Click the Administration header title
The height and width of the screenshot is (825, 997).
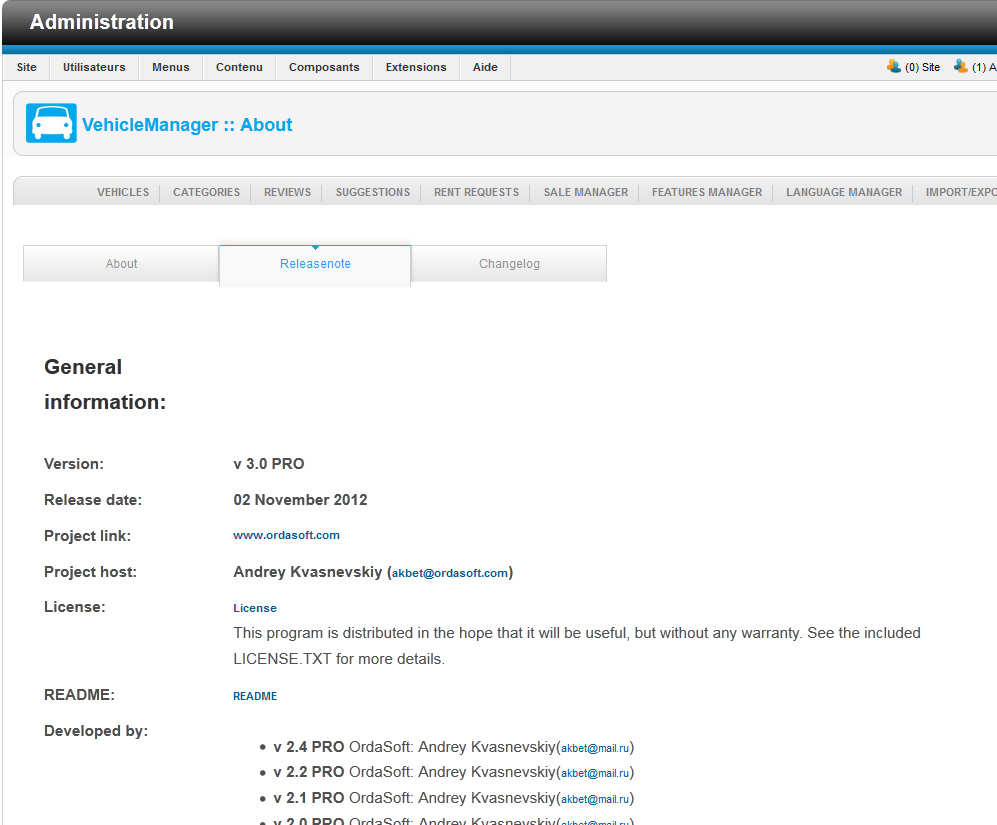(x=102, y=22)
